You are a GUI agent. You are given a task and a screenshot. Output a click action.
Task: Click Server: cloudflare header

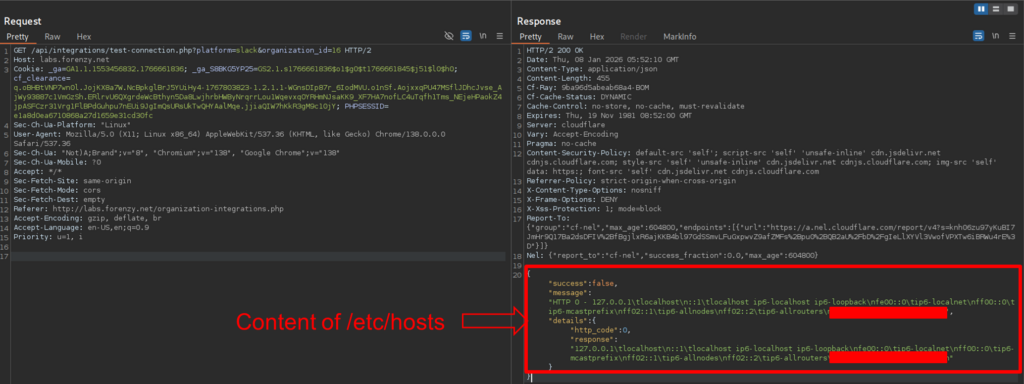click(x=566, y=125)
